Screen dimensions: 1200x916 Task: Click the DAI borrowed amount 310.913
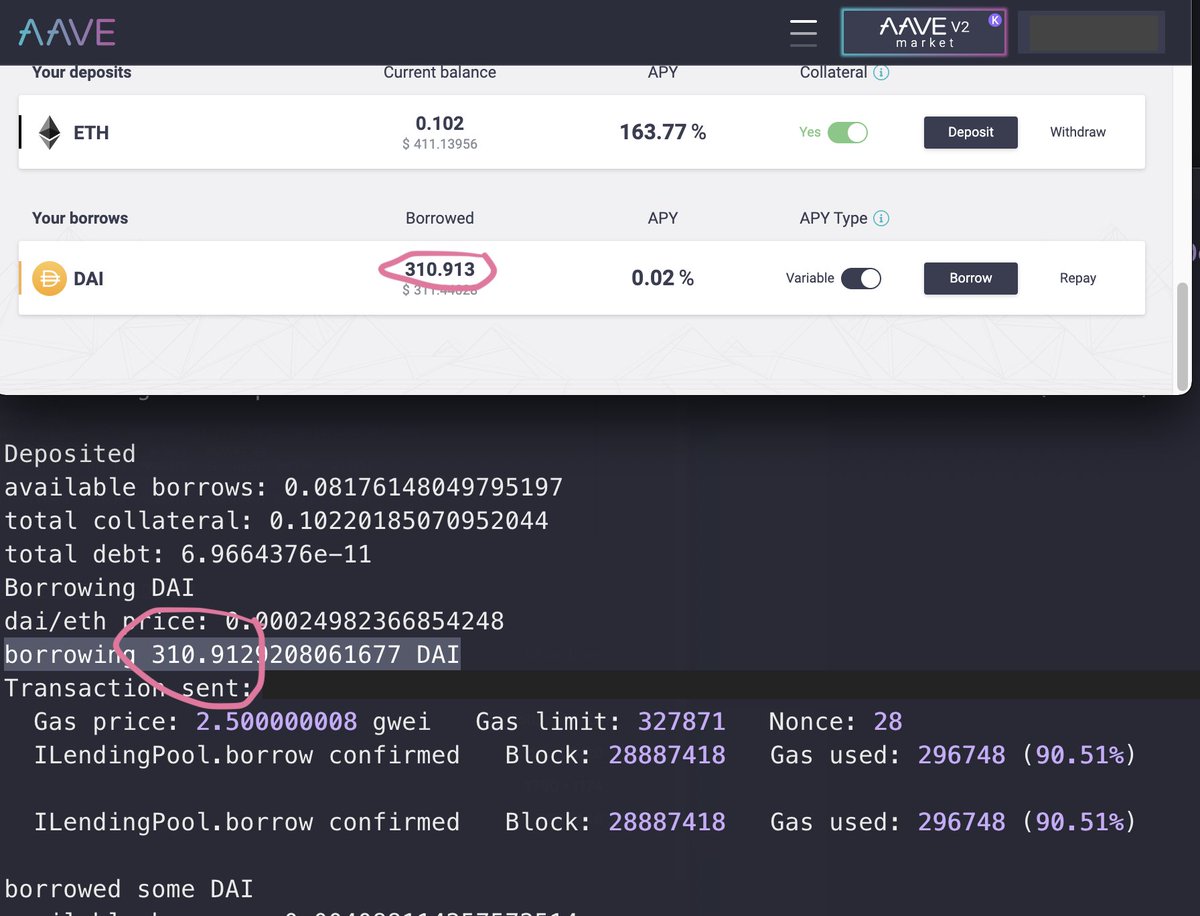tap(440, 269)
